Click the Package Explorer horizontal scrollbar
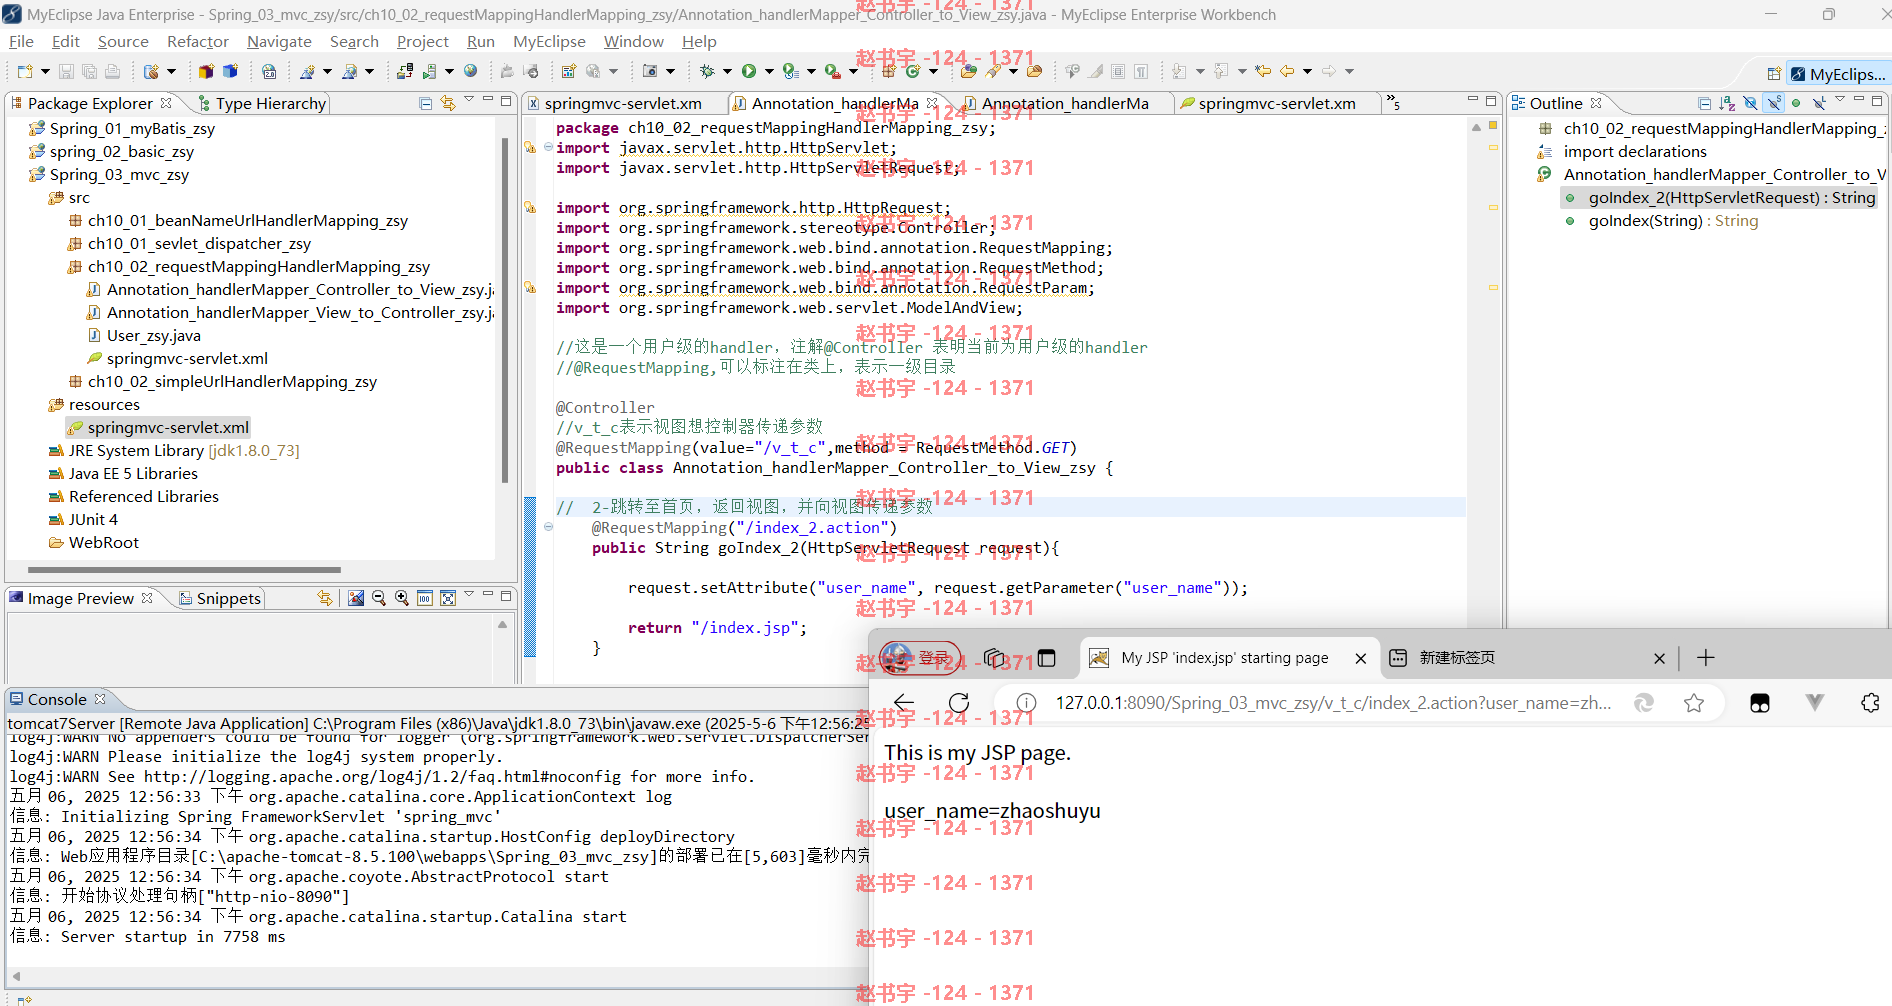The image size is (1892, 1006). (x=185, y=569)
